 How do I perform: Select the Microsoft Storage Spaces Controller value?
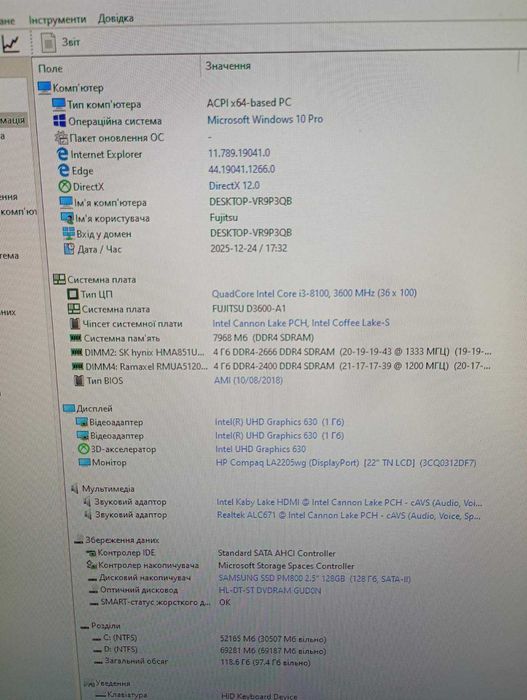286,566
